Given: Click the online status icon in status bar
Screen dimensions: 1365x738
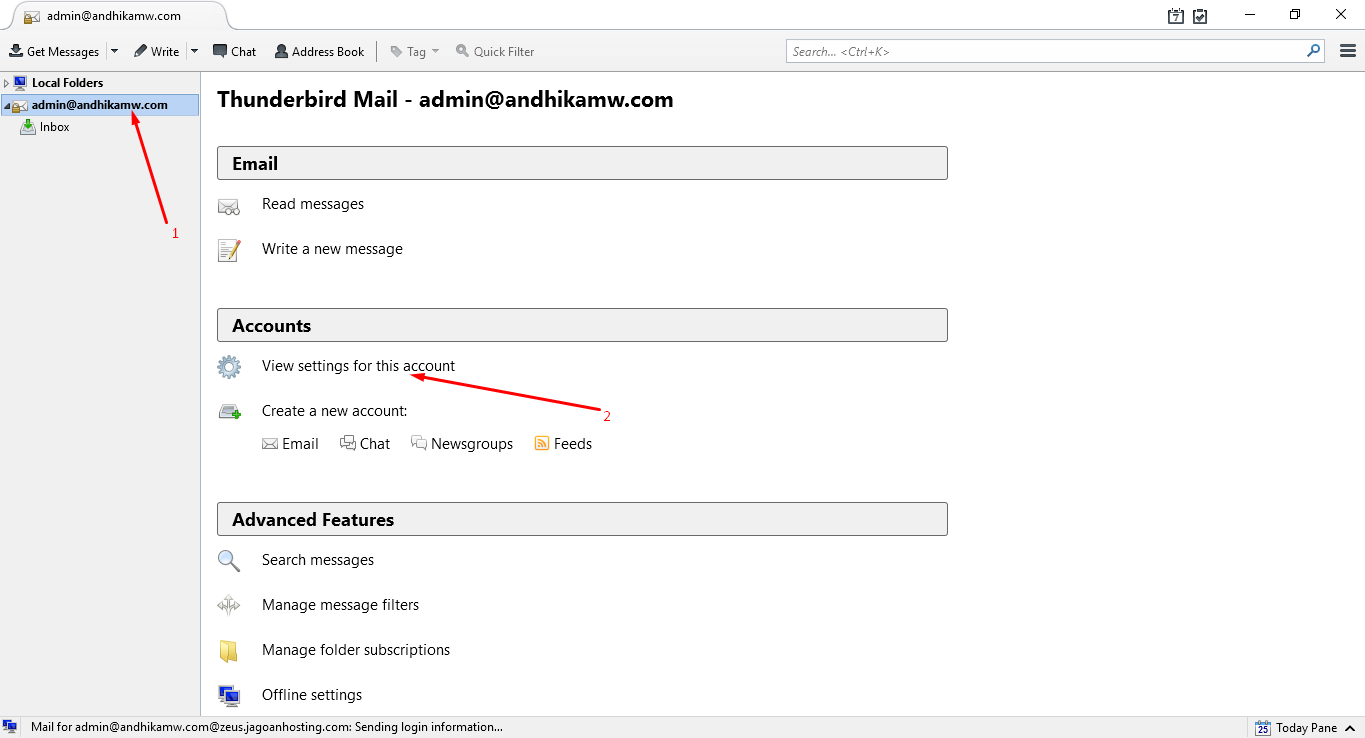Looking at the screenshot, I should coord(10,727).
